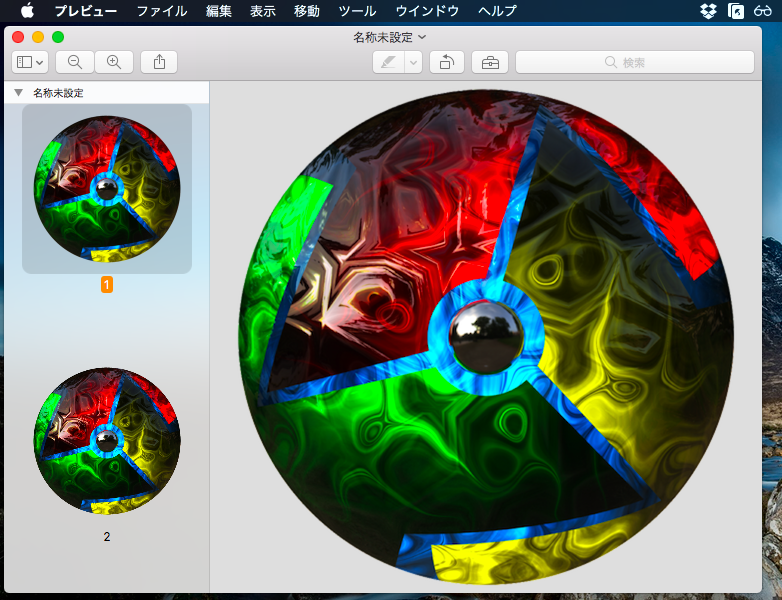Open the Apple menu
This screenshot has height=600, width=782.
point(27,10)
